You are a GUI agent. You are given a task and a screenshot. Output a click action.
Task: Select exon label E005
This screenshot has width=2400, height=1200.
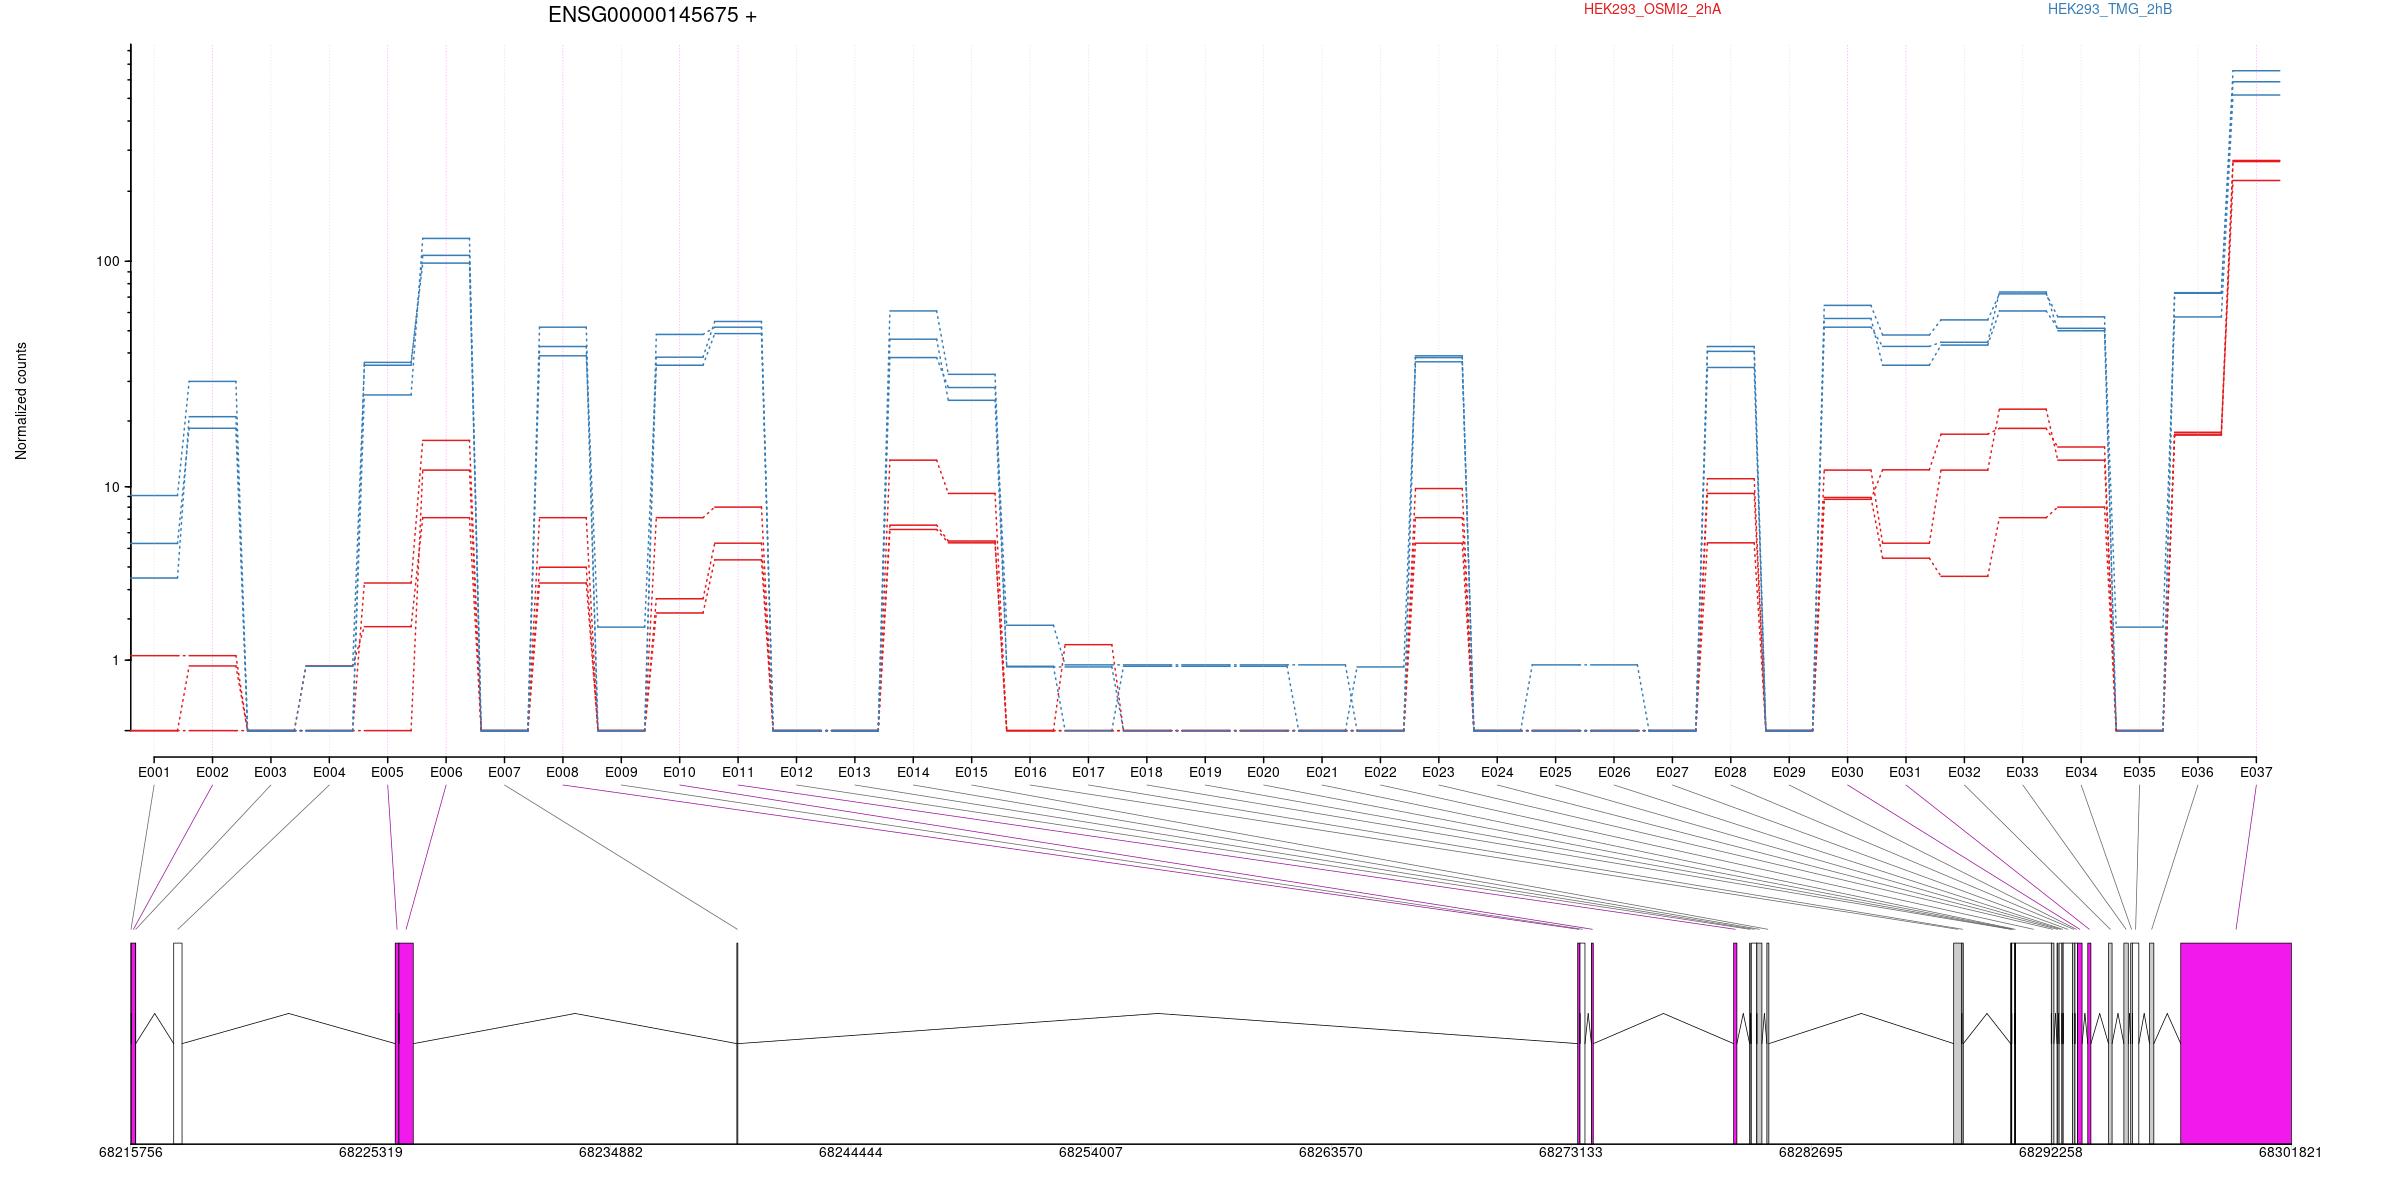point(387,772)
